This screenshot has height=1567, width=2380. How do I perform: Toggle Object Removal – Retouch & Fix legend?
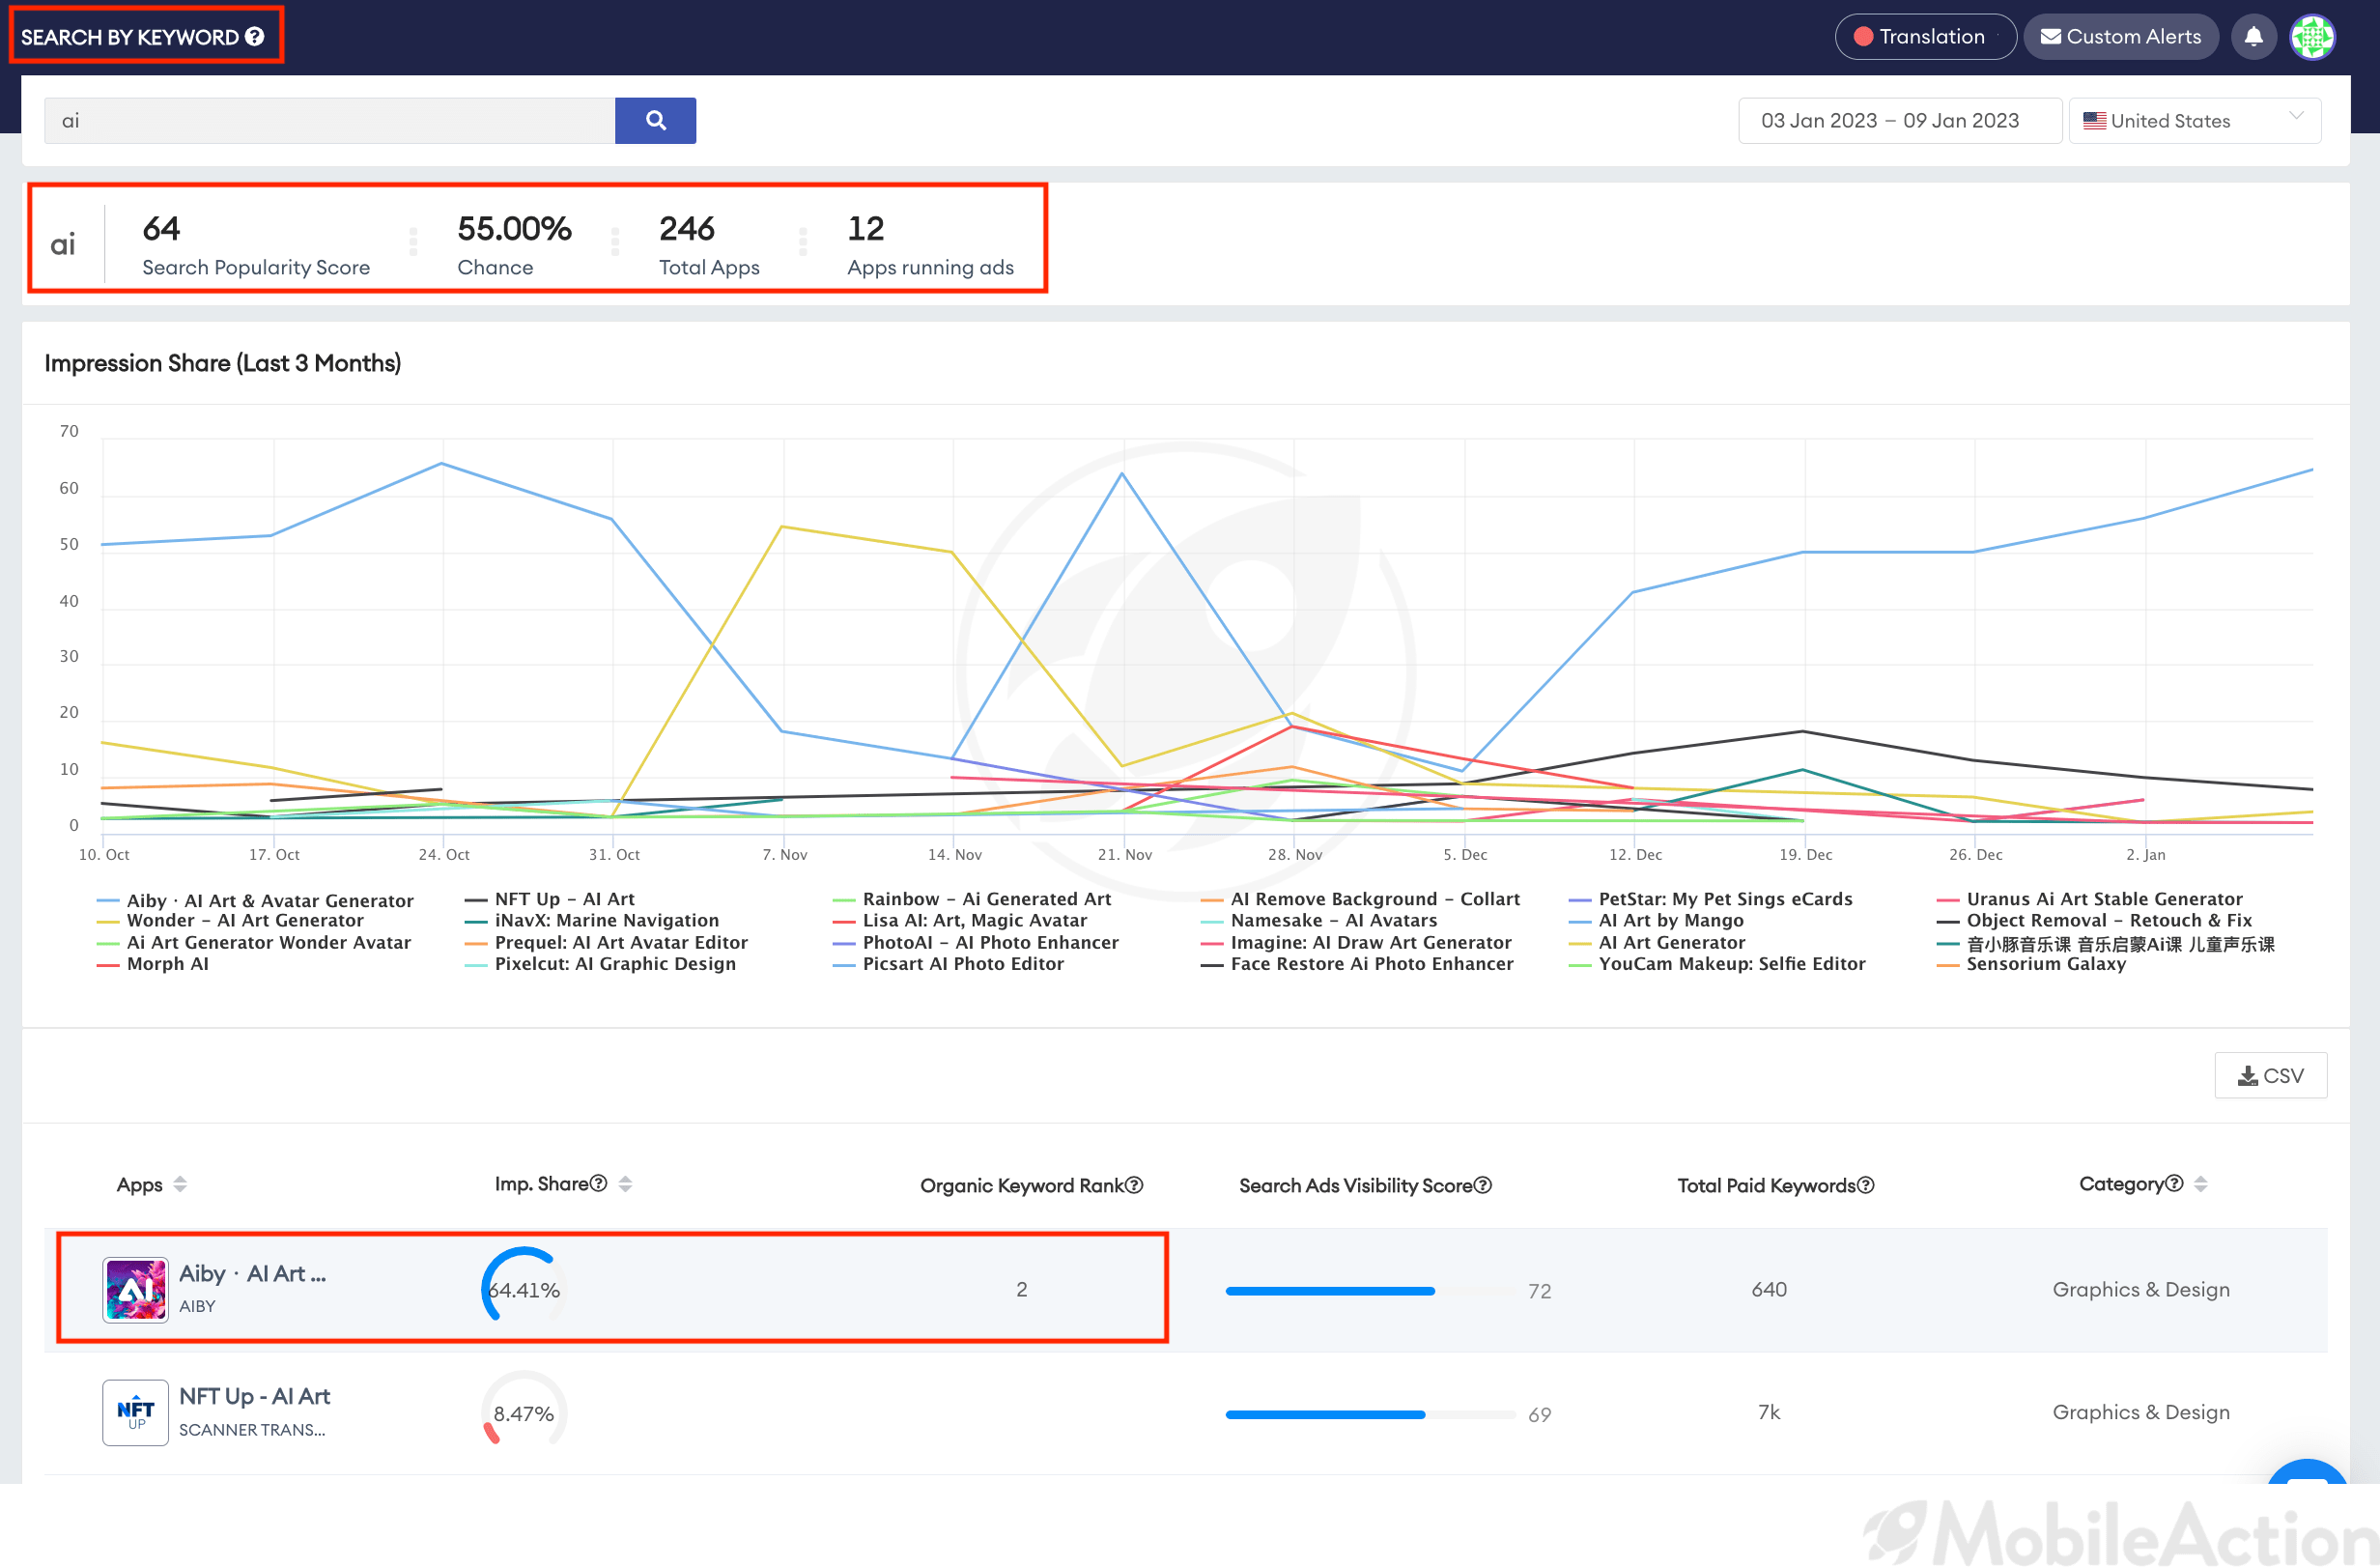click(x=2095, y=920)
